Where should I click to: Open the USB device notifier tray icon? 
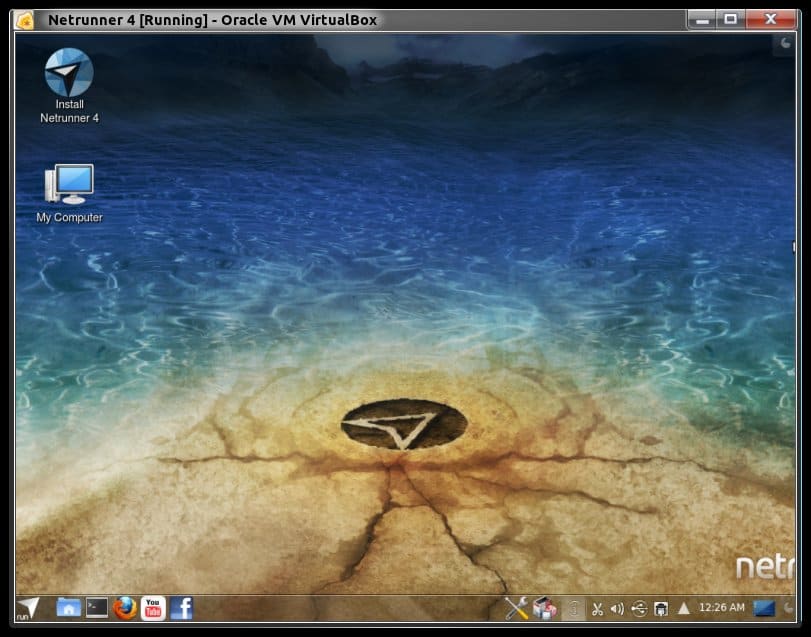click(639, 608)
